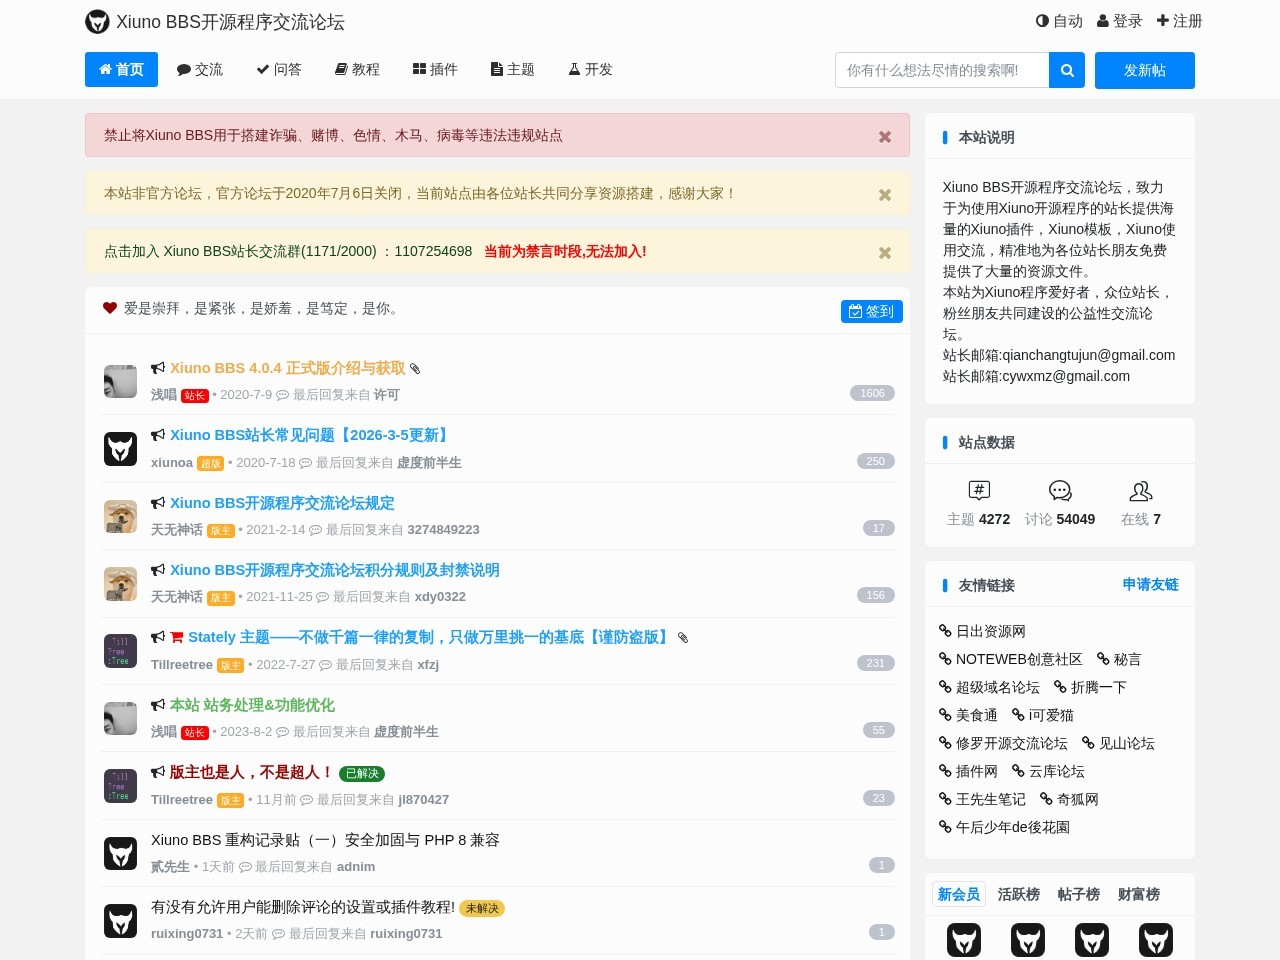
Task: Open Xiuno BBS 重构记录贴 thread
Action: tap(325, 840)
